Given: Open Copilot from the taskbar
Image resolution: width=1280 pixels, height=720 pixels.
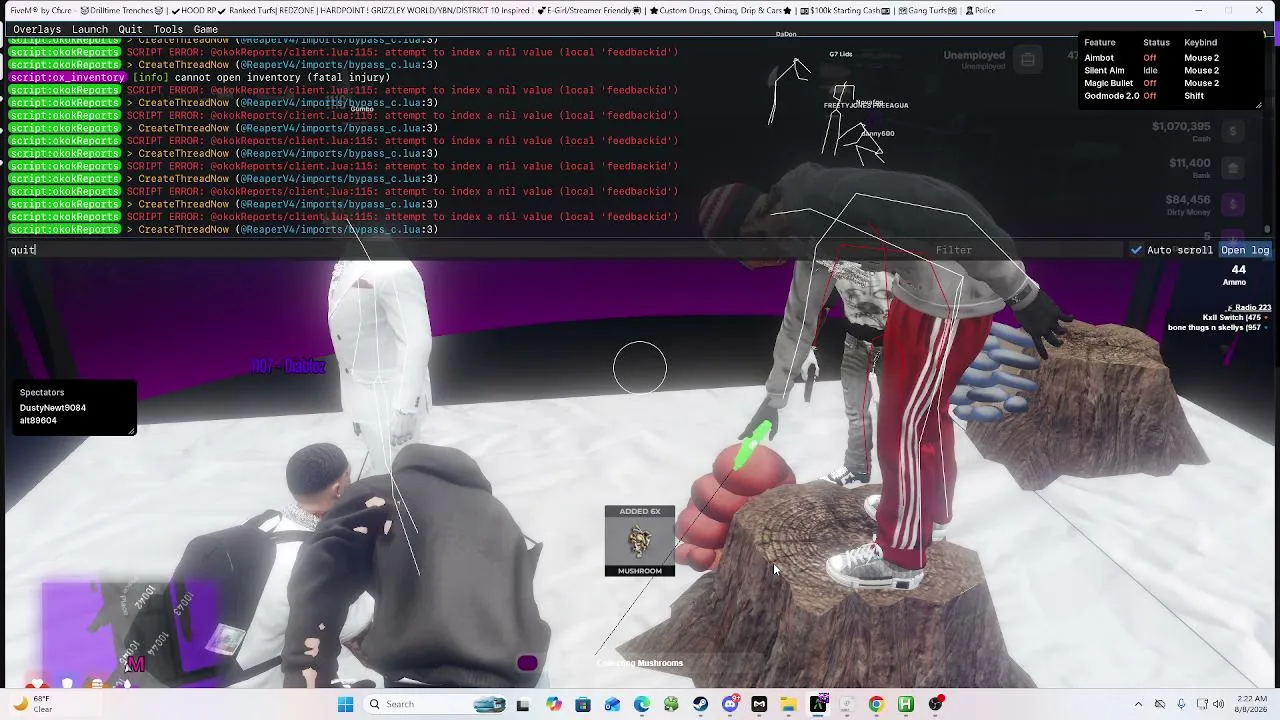Looking at the screenshot, I should 554,704.
